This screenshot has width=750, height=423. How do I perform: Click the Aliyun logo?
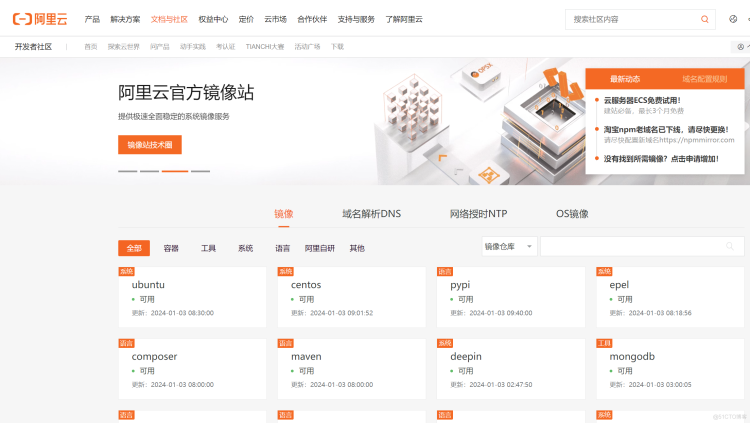coord(40,19)
